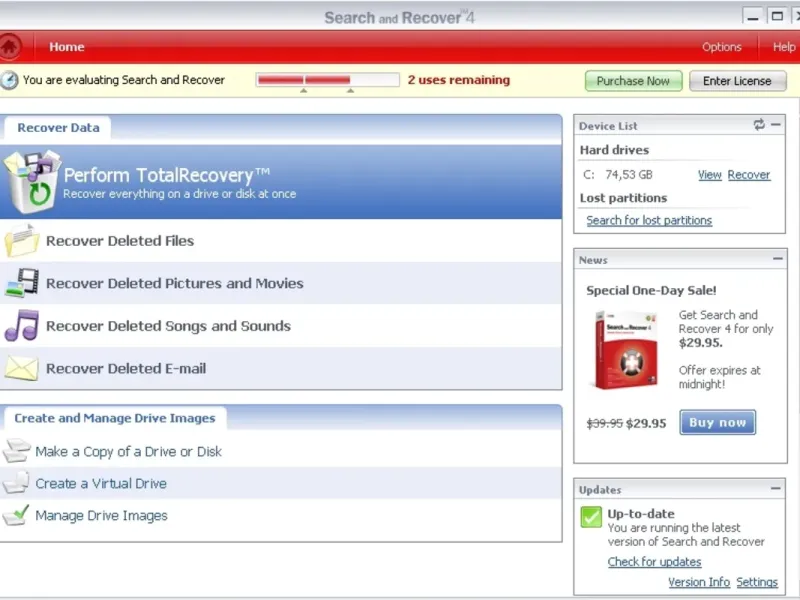Click the Buy now button
Viewport: 800px width, 600px height.
tap(717, 422)
